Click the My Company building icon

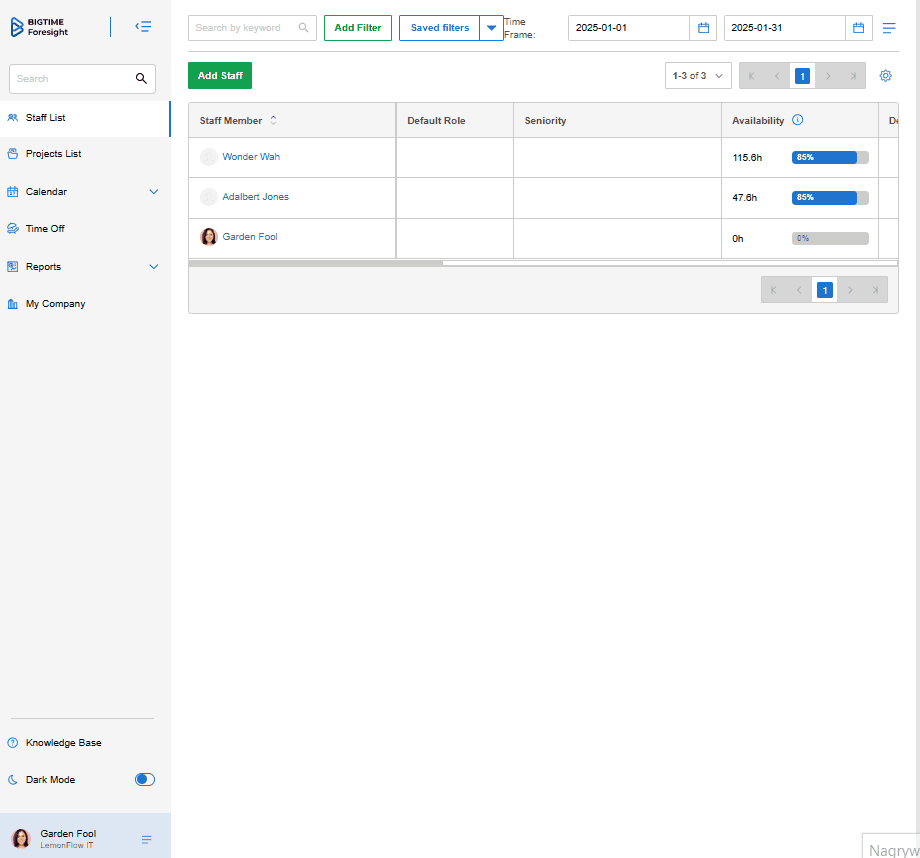pyautogui.click(x=12, y=304)
